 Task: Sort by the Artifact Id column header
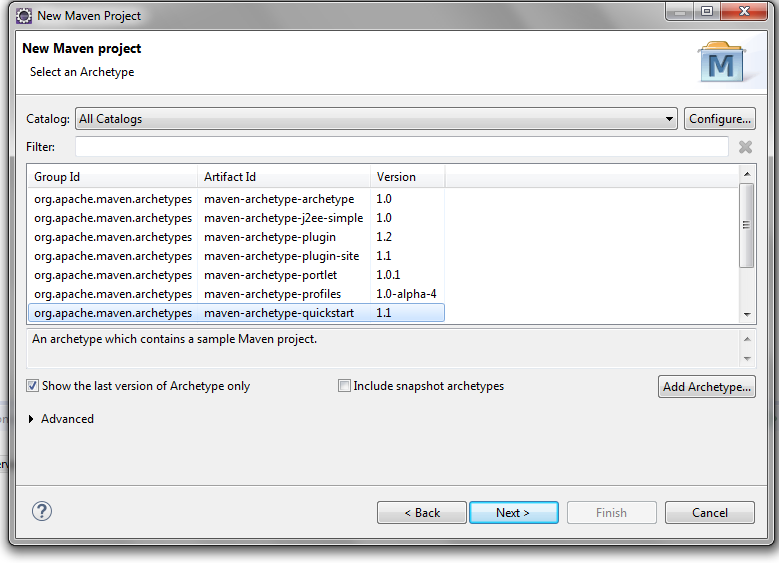coord(284,177)
